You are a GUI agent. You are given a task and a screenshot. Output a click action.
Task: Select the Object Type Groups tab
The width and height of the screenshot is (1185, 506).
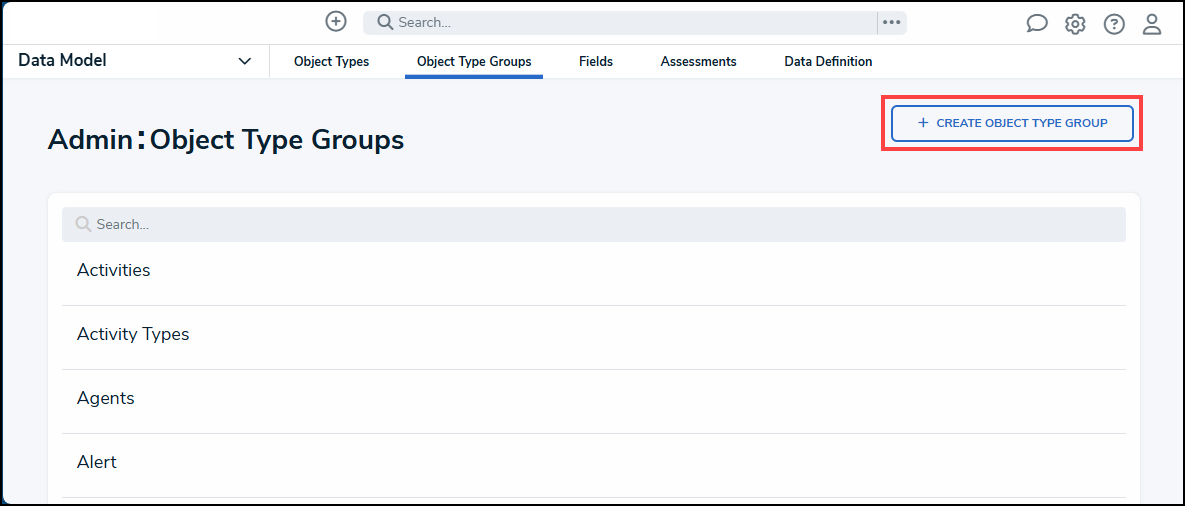point(474,62)
